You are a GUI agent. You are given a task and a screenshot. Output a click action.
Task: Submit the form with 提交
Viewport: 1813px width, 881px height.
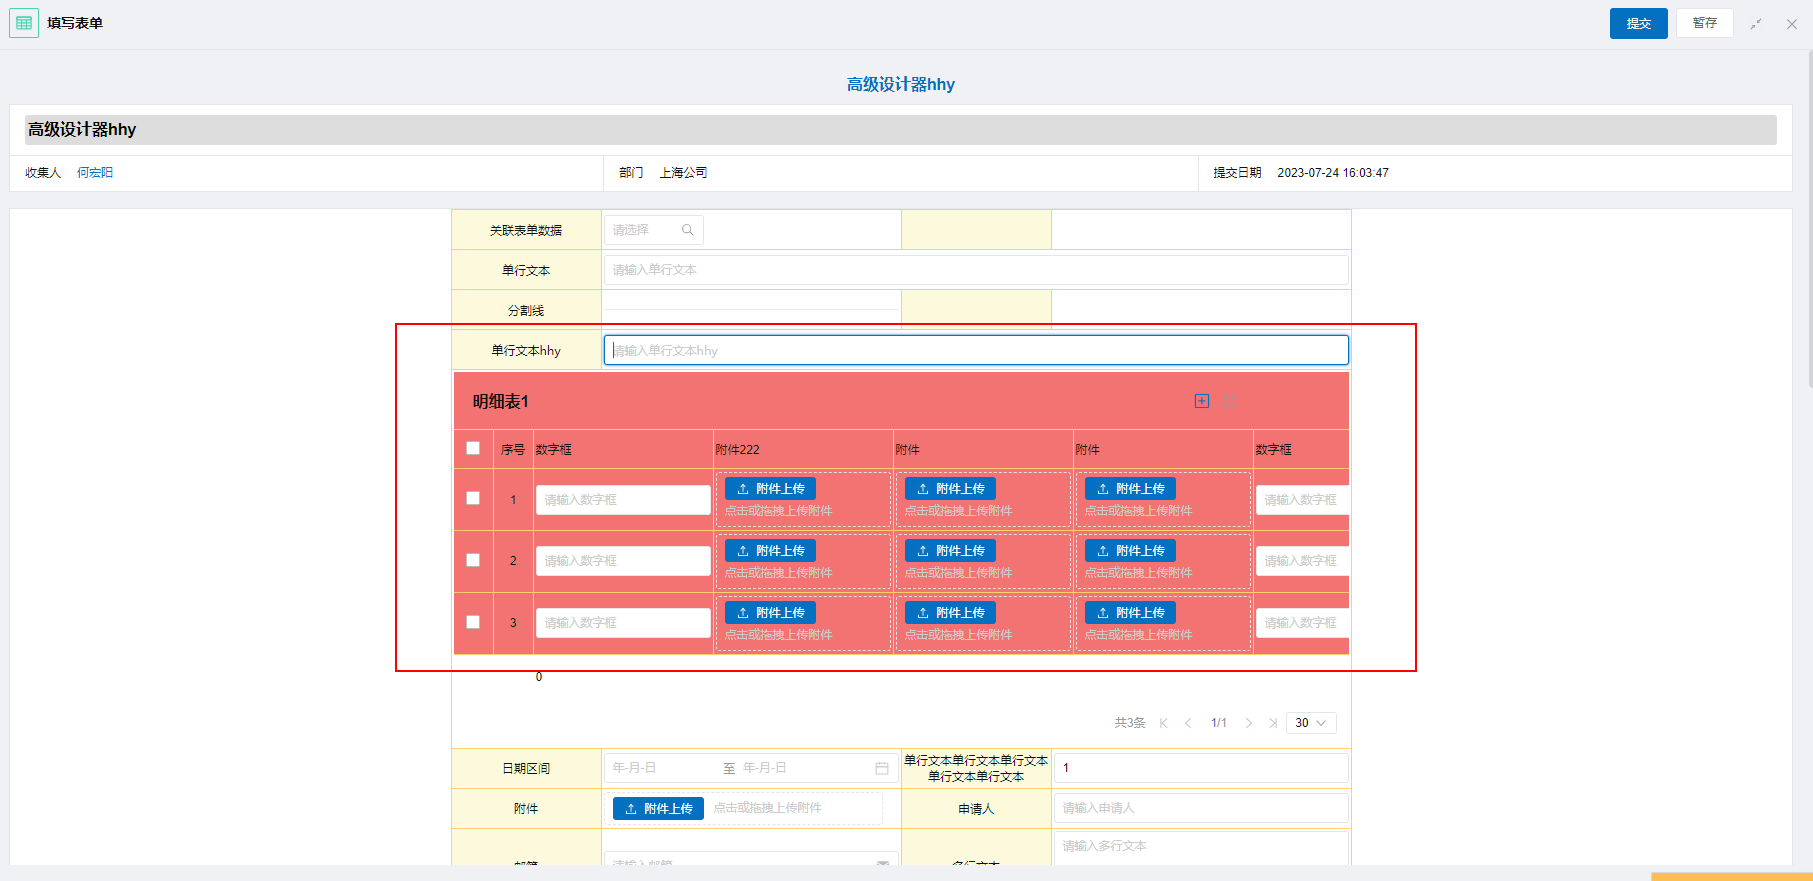[1638, 23]
